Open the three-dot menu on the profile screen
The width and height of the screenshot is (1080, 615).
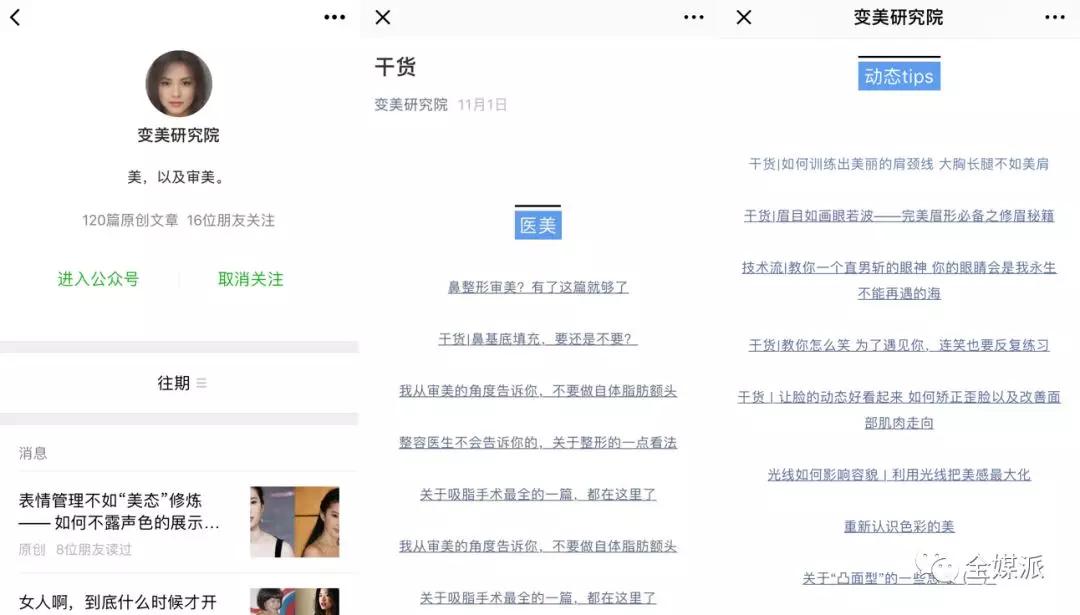(335, 17)
